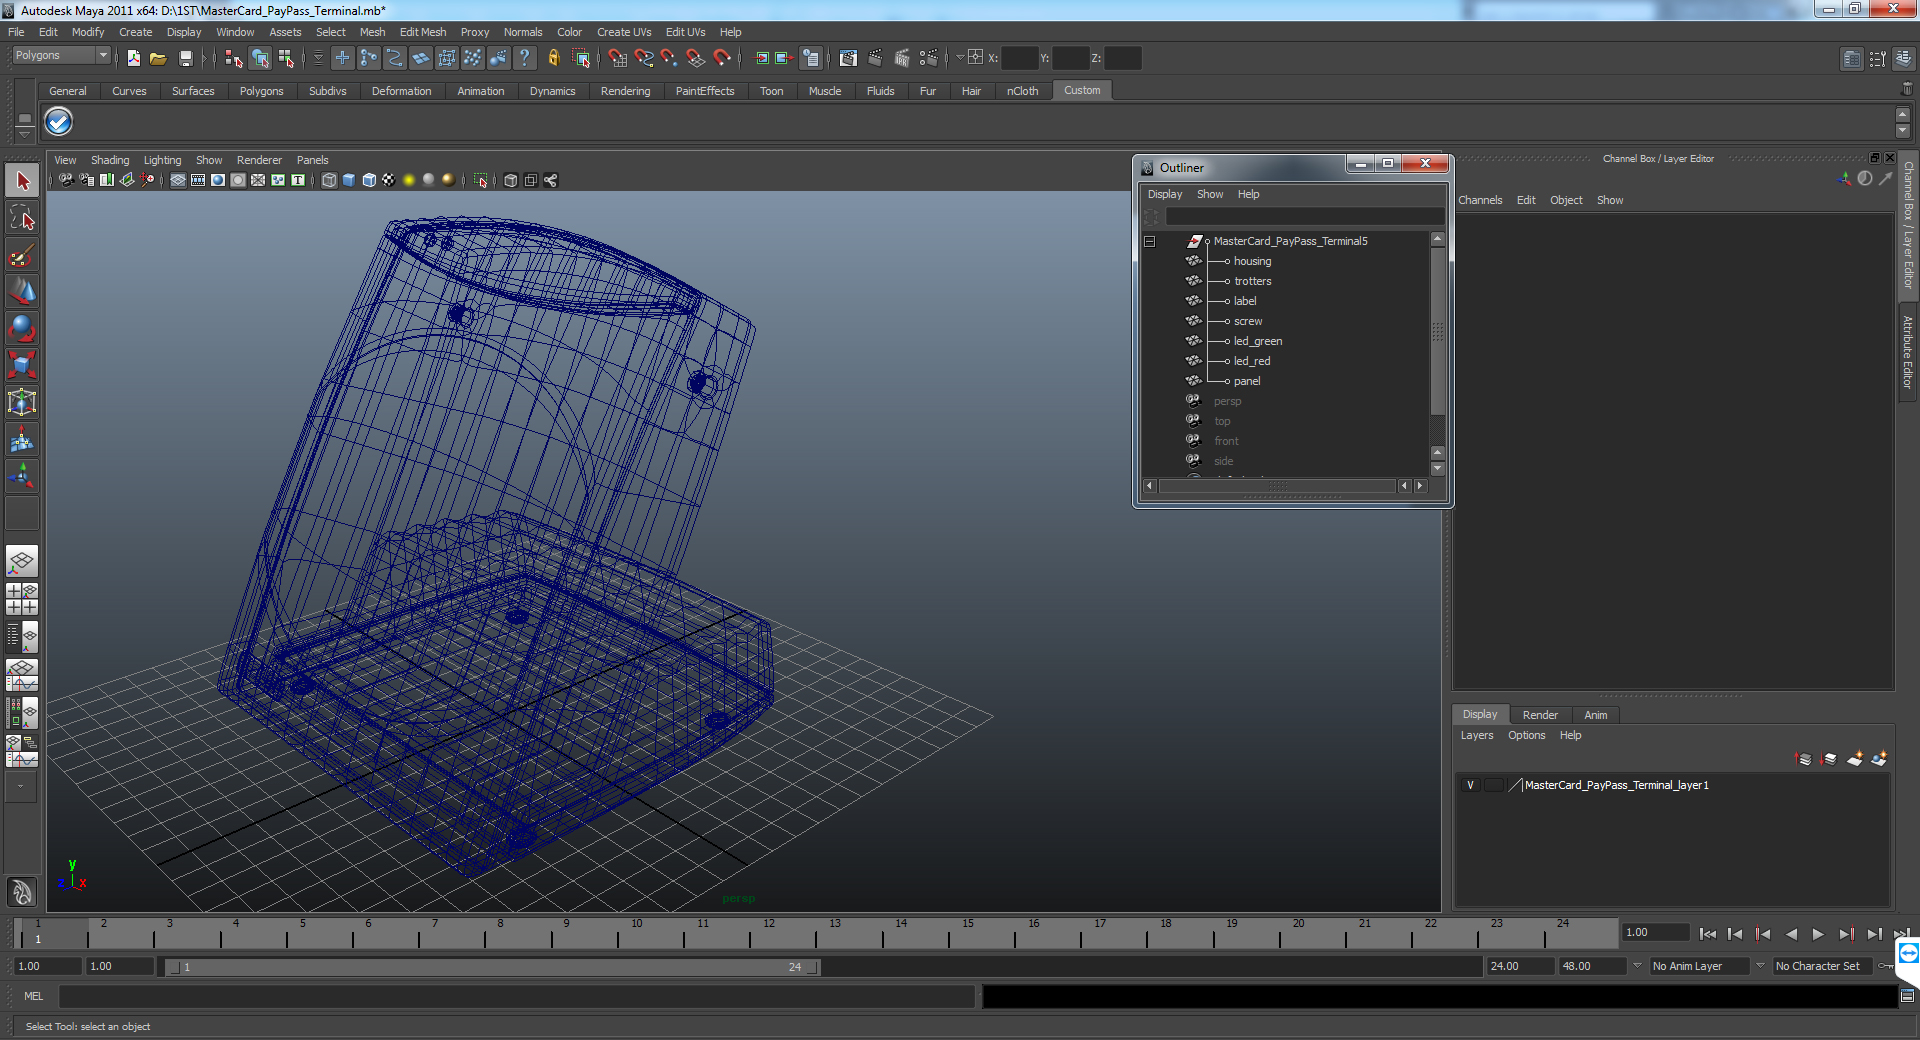Screen dimensions: 1920x1040
Task: Open the Edit Mesh menu
Action: point(422,32)
